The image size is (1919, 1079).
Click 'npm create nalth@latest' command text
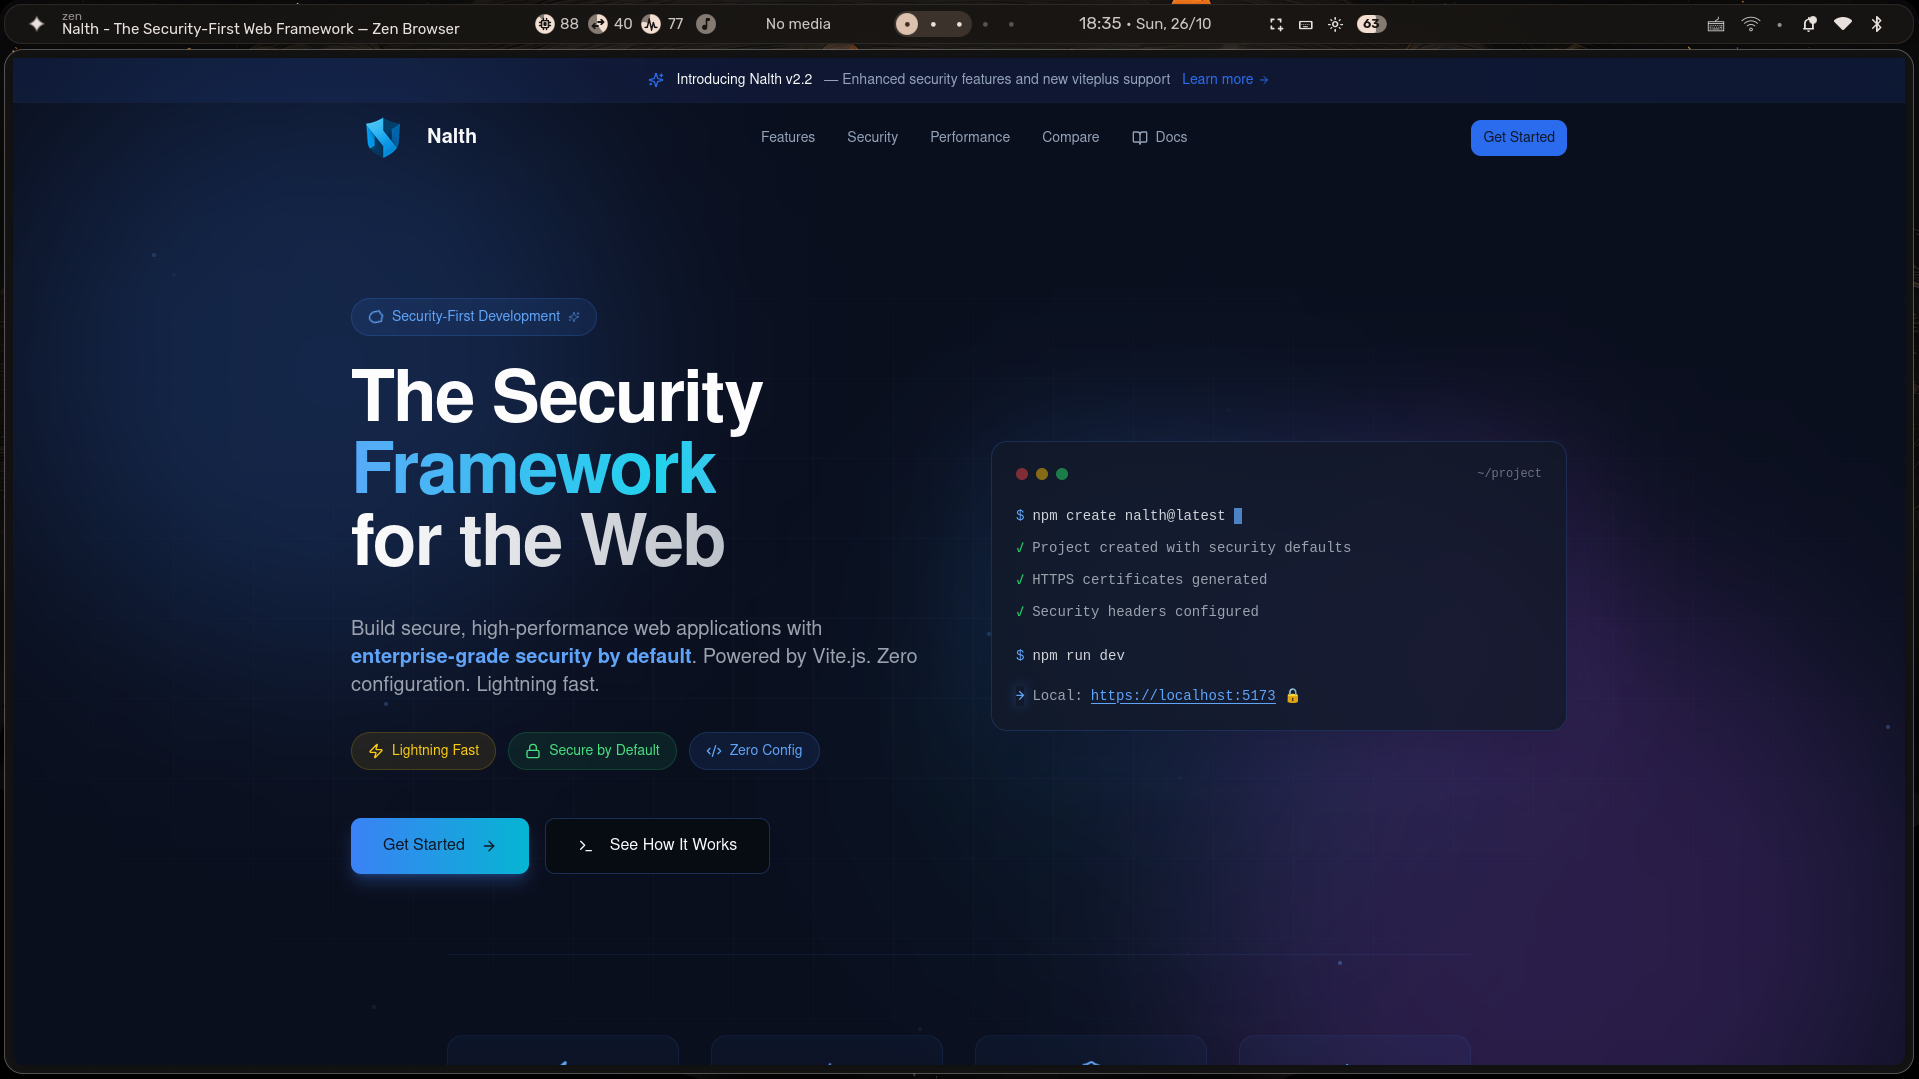coord(1128,516)
